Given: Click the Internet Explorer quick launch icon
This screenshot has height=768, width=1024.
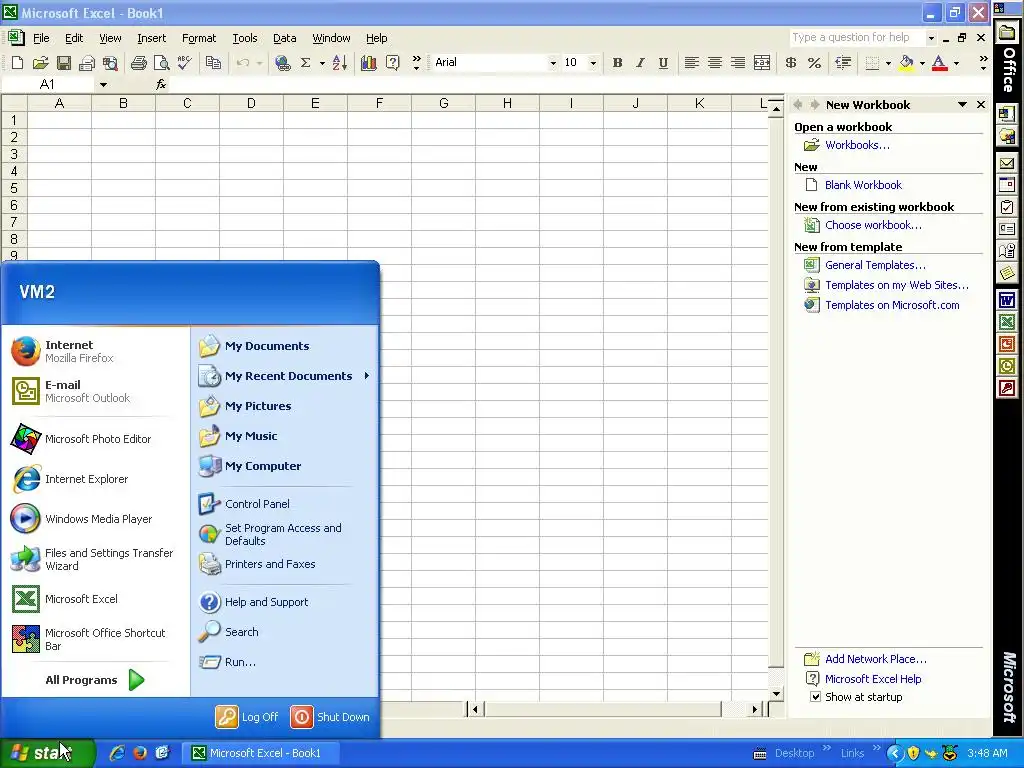Looking at the screenshot, I should 117,753.
